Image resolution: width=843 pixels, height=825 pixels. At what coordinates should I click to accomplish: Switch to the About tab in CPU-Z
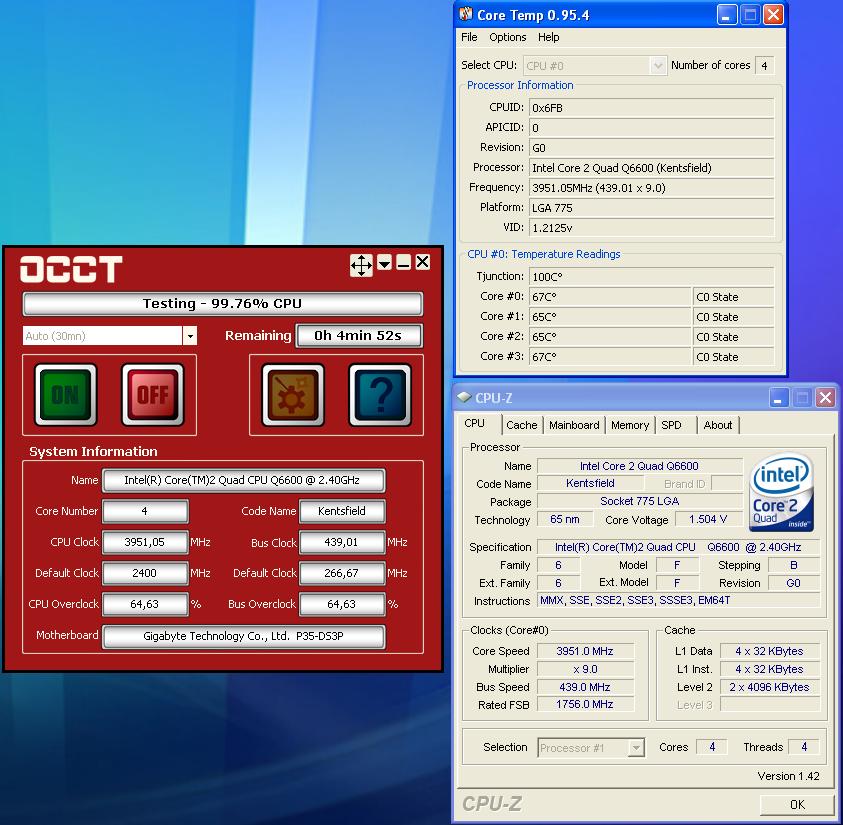coord(718,425)
